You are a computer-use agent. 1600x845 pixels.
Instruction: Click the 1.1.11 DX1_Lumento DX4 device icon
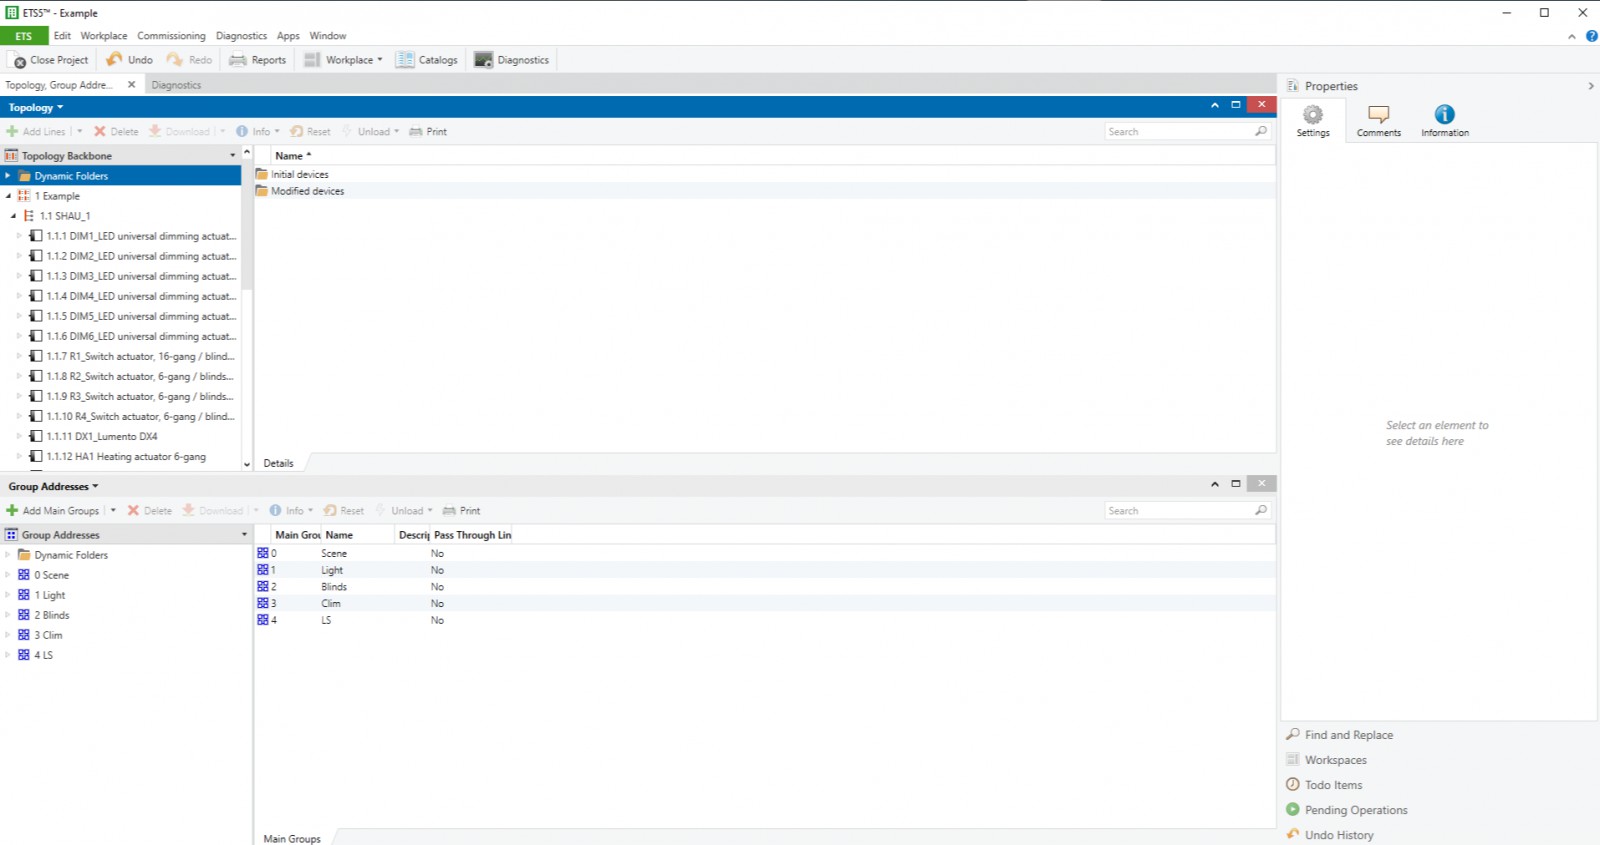[36, 436]
